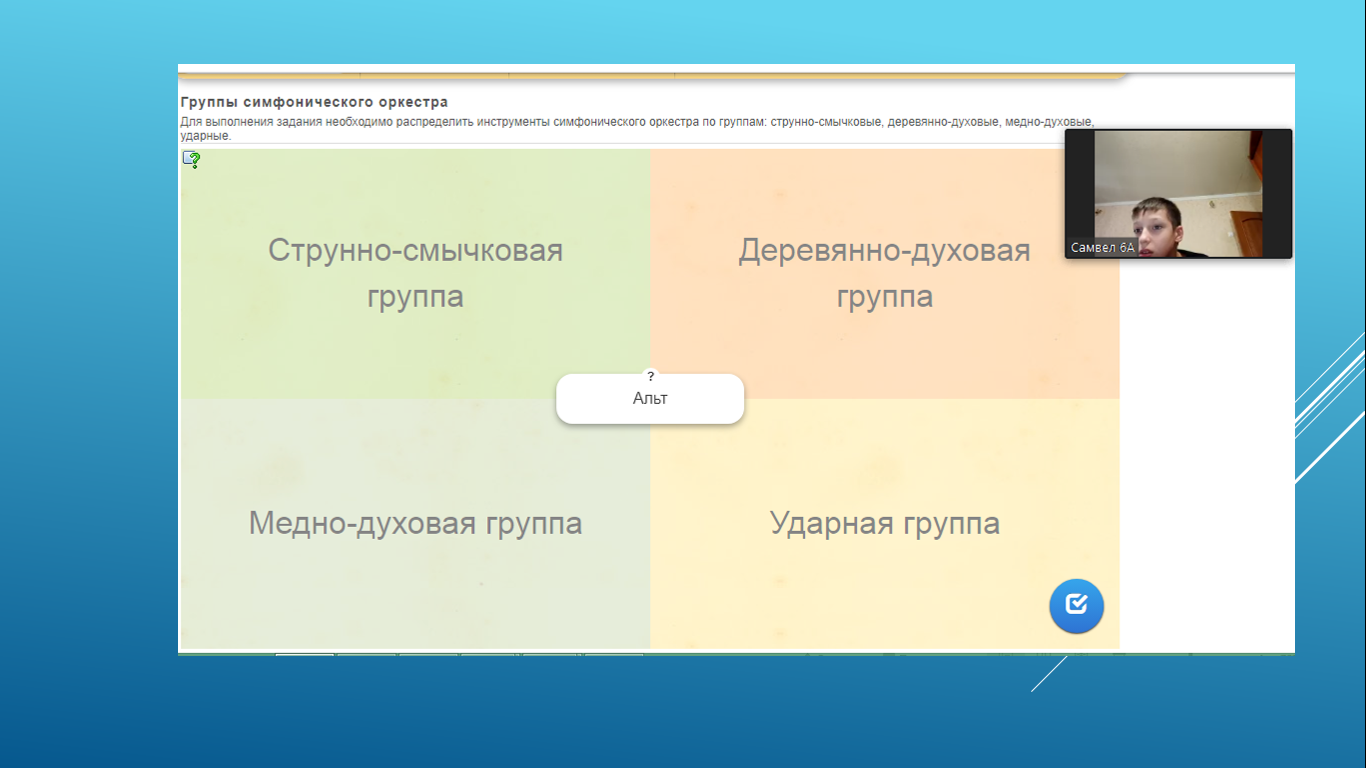Select the Альт instrument card
1366x768 pixels.
650,399
